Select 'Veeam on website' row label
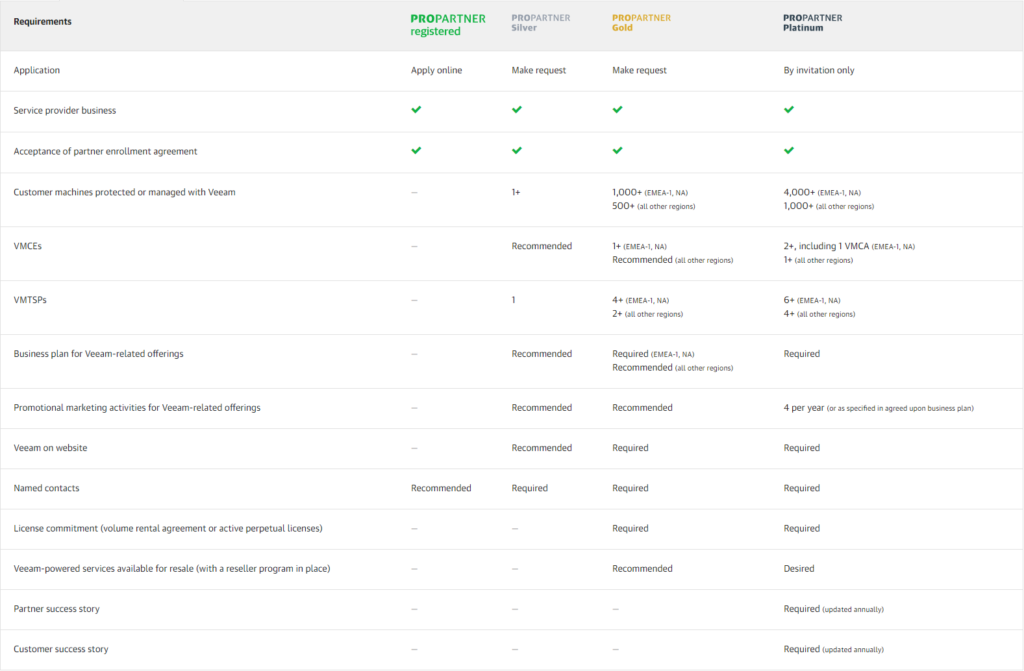The width and height of the screenshot is (1024, 671). tap(50, 448)
